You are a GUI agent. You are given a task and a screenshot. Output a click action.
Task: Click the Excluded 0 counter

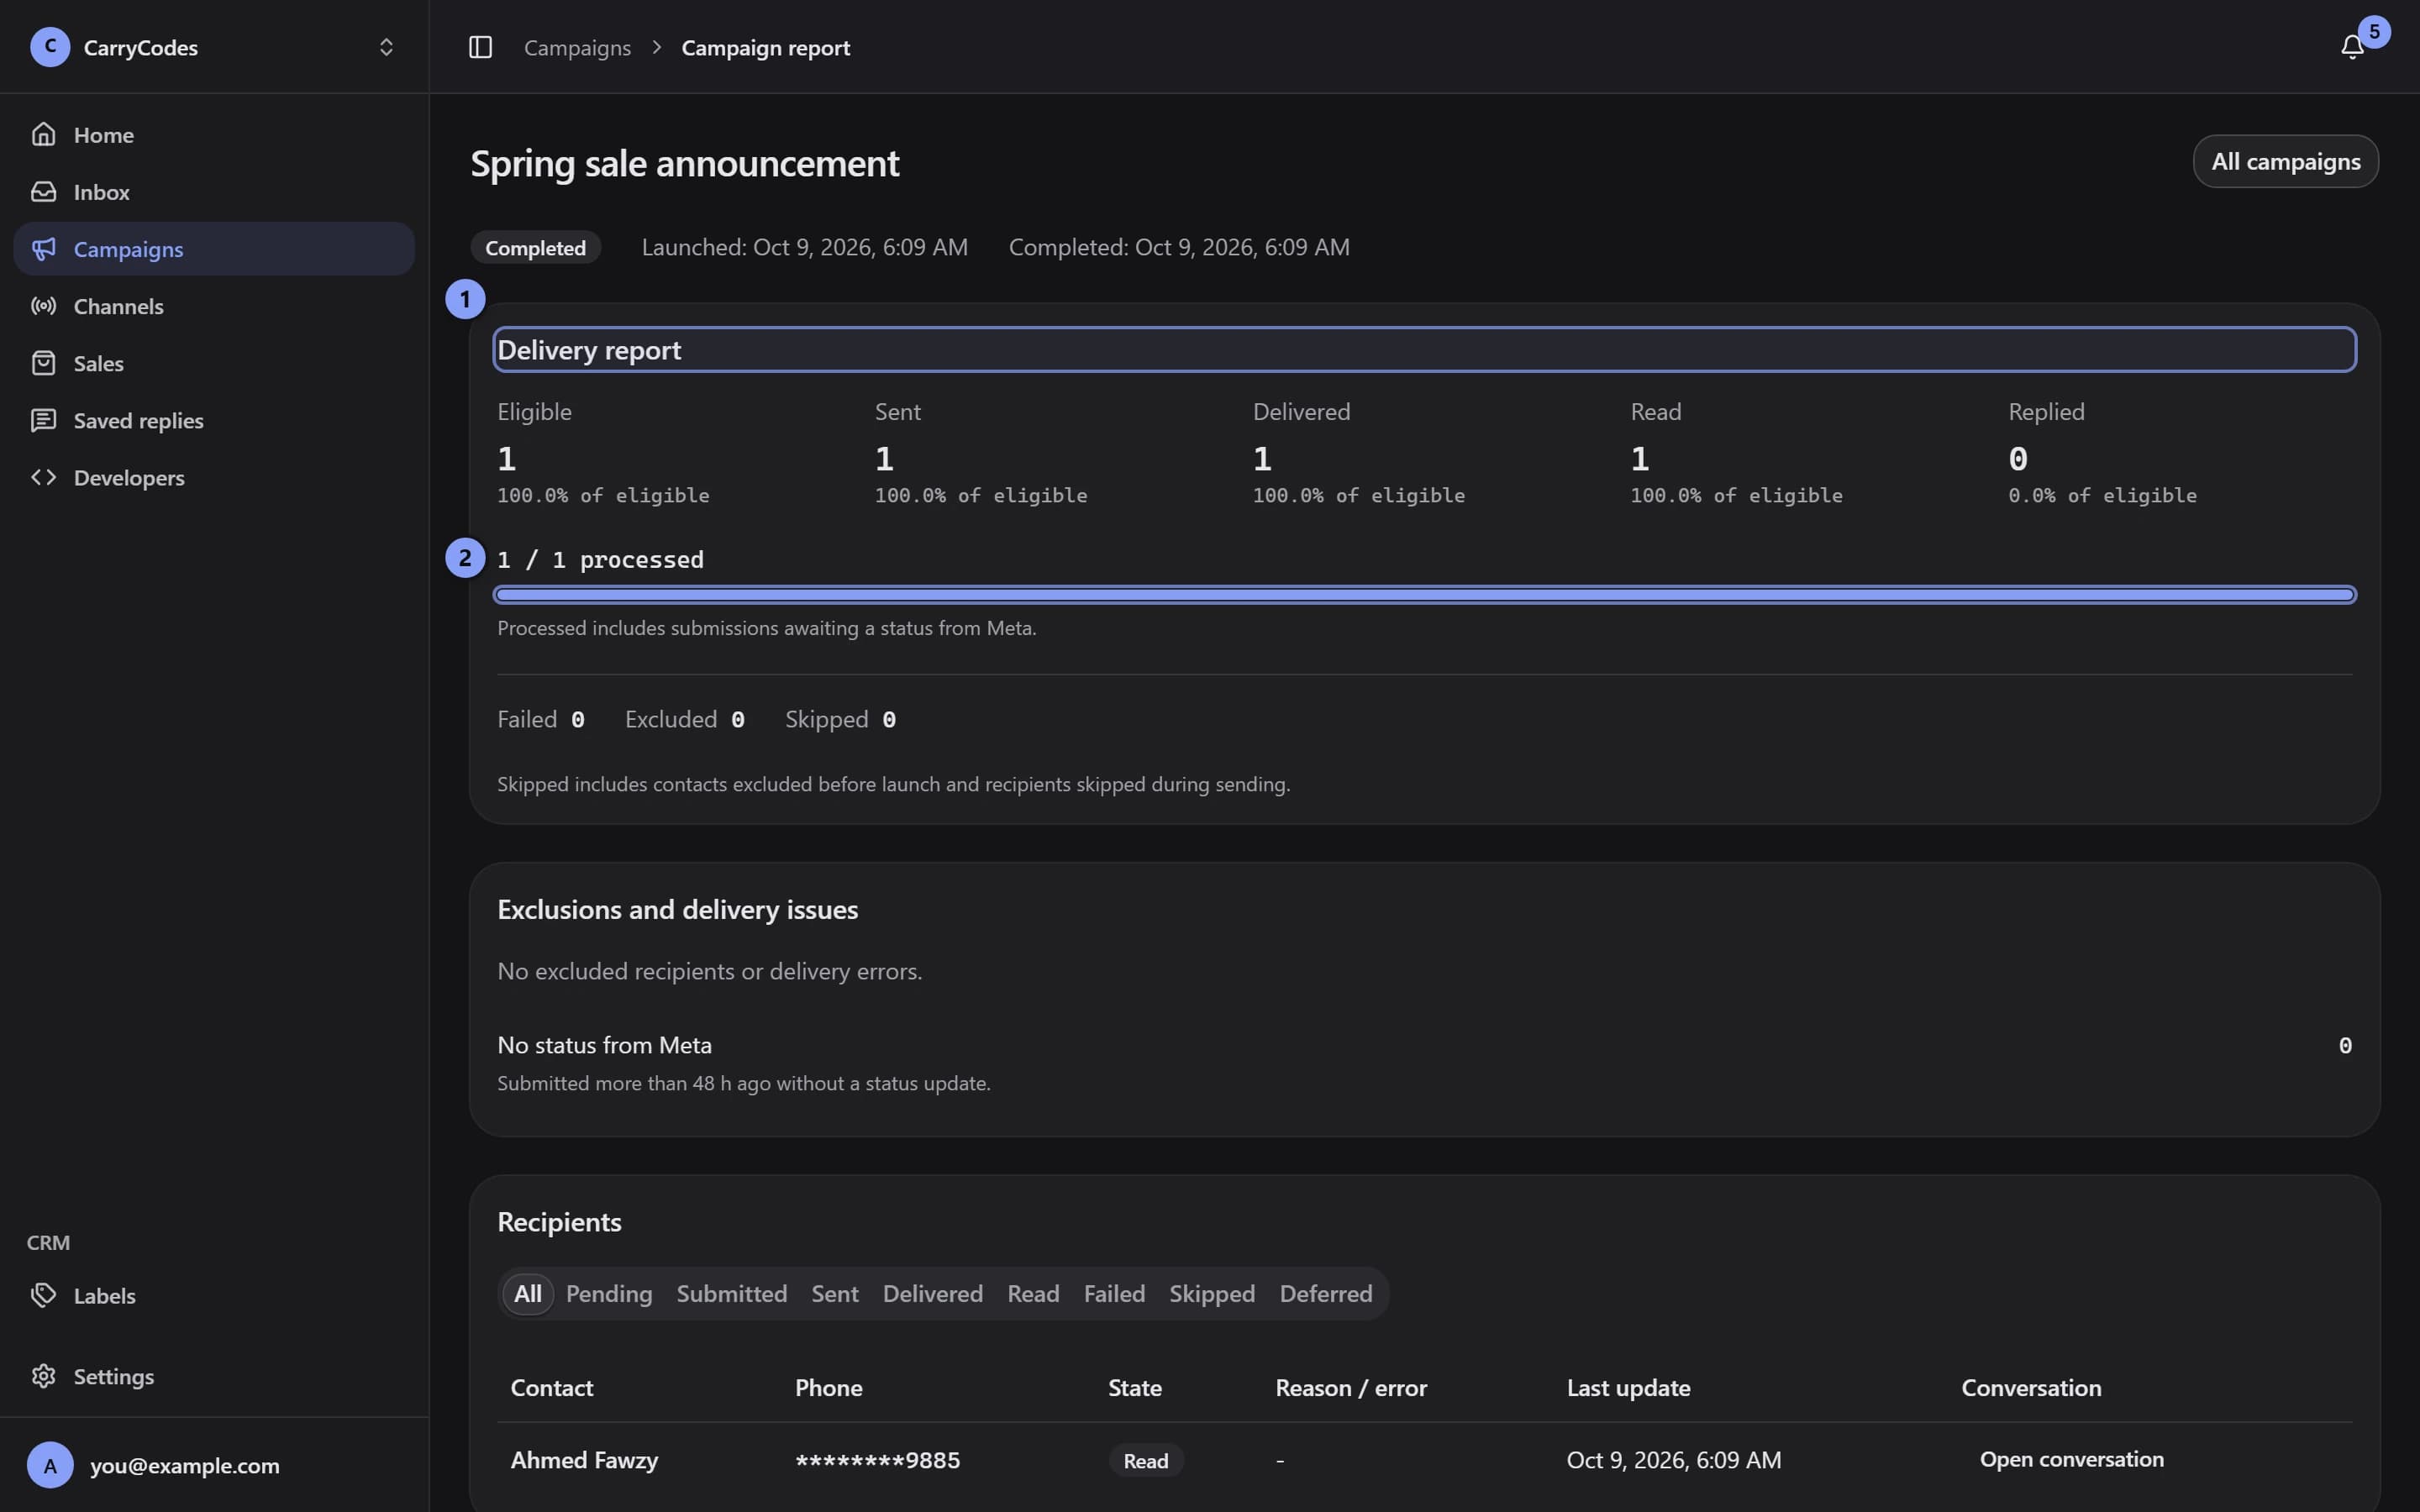[x=685, y=719]
